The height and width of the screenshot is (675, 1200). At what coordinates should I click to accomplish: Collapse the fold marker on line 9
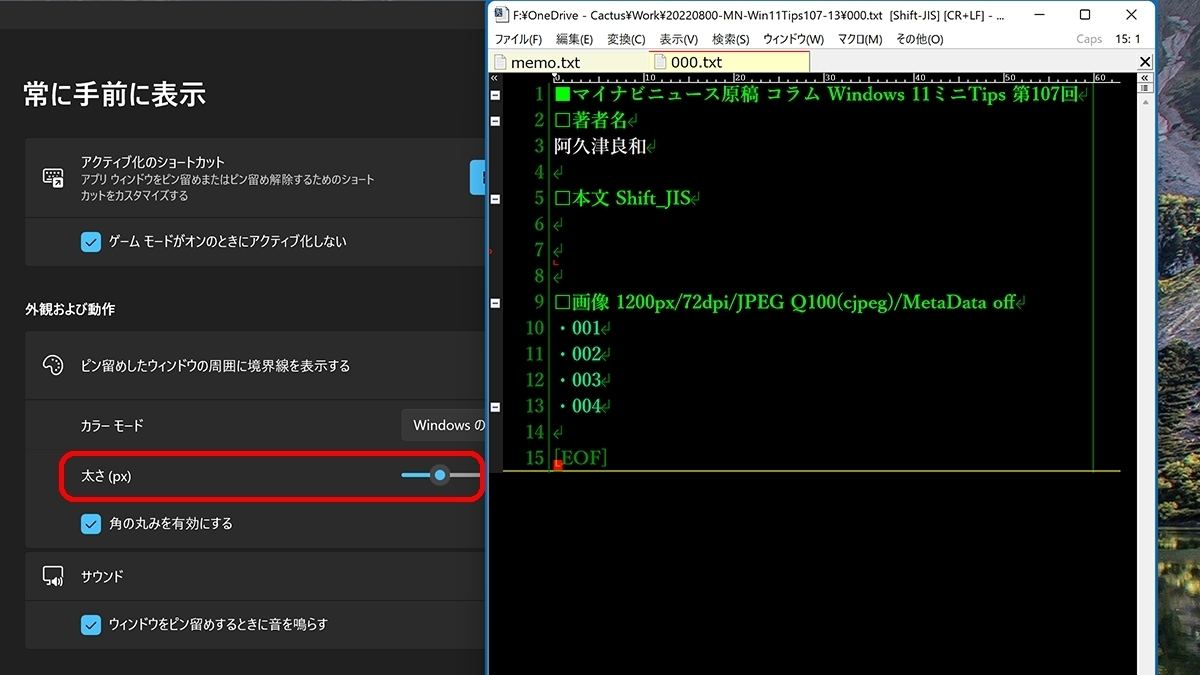pos(495,303)
